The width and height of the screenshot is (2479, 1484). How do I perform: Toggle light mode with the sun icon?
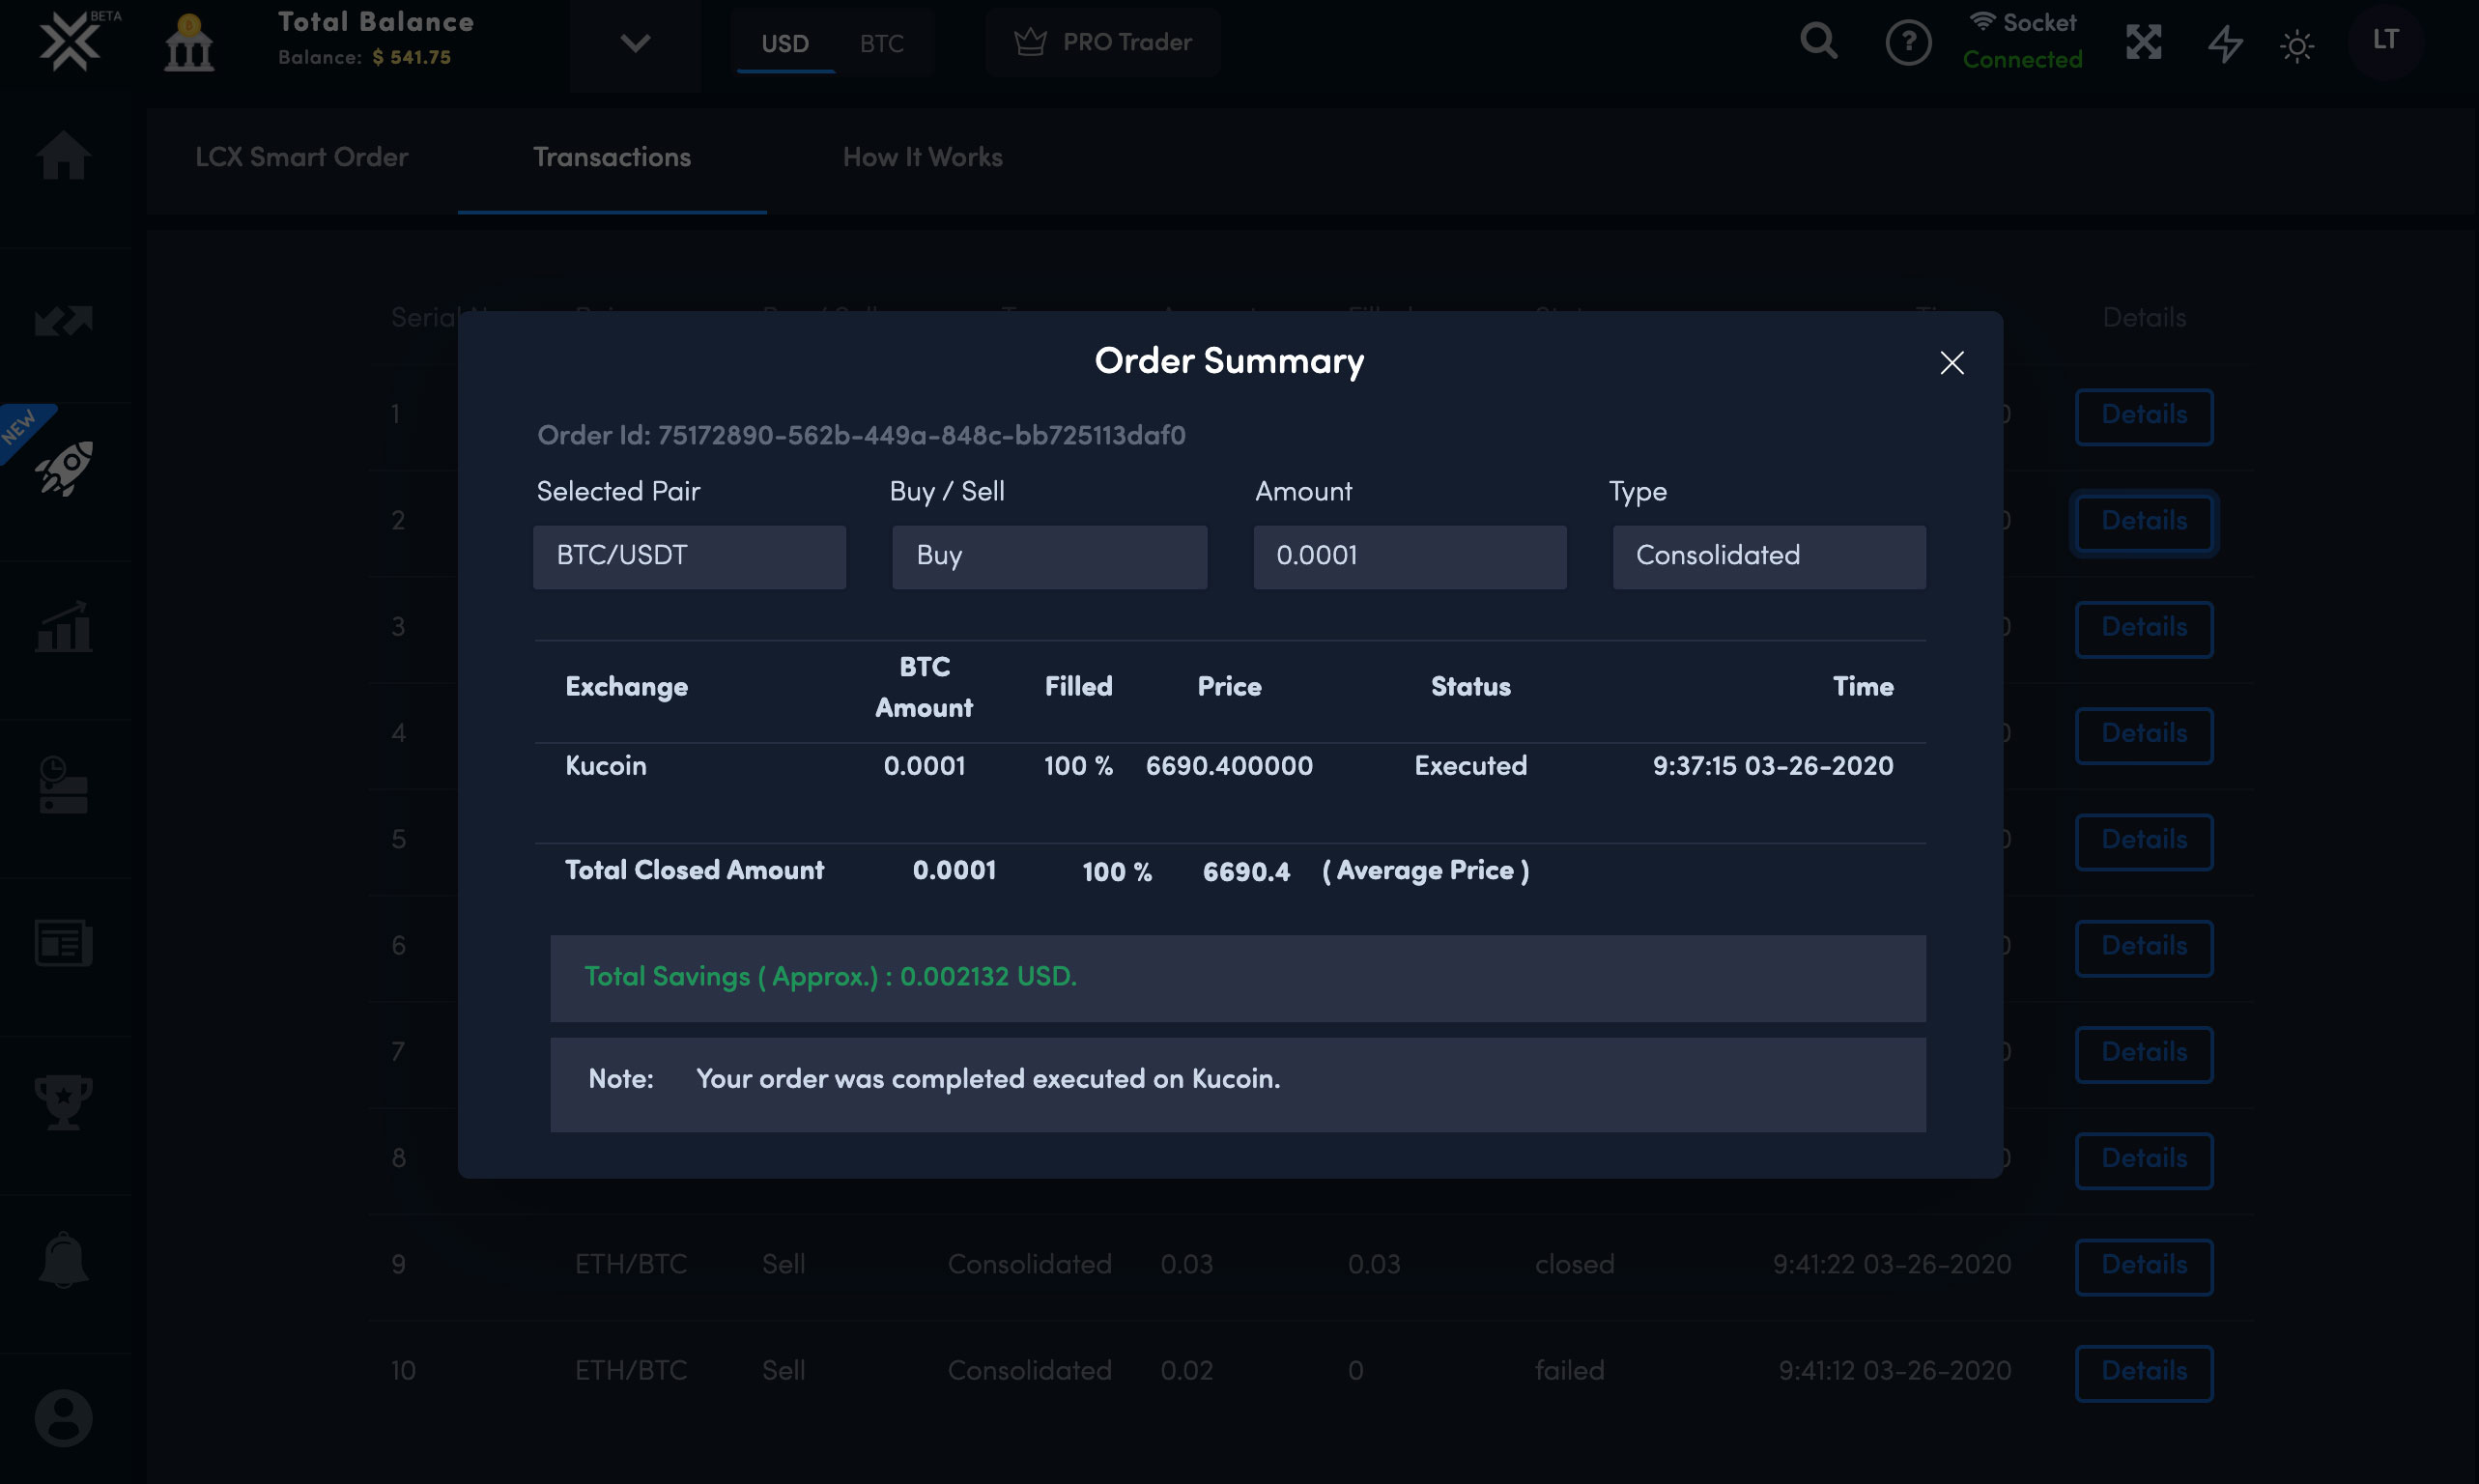coord(2296,43)
